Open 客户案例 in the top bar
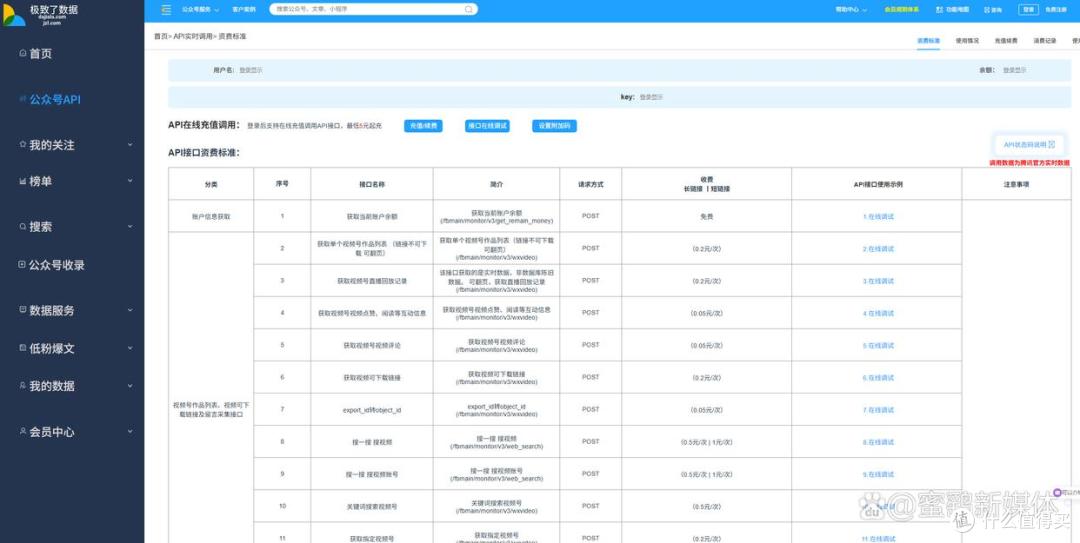This screenshot has height=543, width=1080. click(244, 10)
